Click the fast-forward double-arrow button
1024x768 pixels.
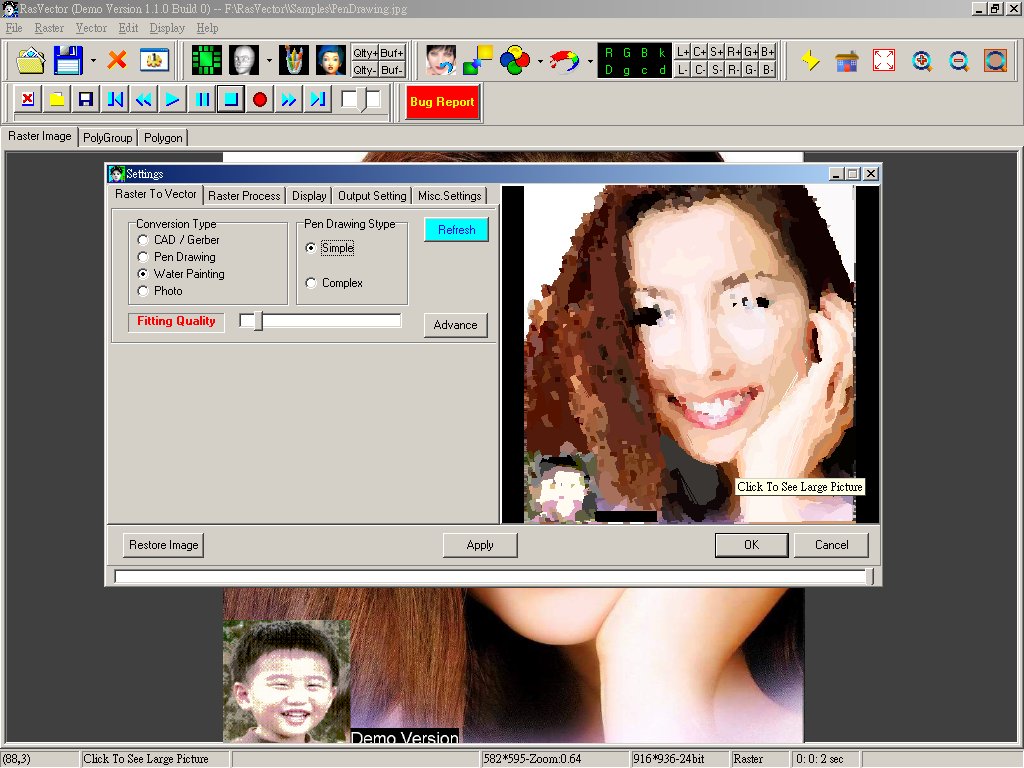click(x=289, y=99)
